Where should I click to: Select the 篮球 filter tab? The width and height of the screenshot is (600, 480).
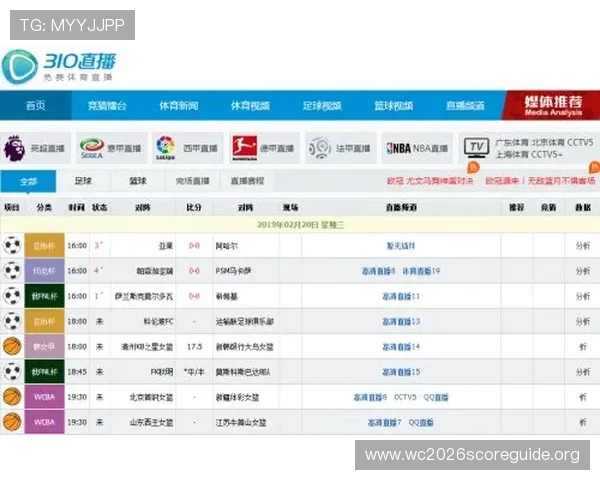click(138, 181)
